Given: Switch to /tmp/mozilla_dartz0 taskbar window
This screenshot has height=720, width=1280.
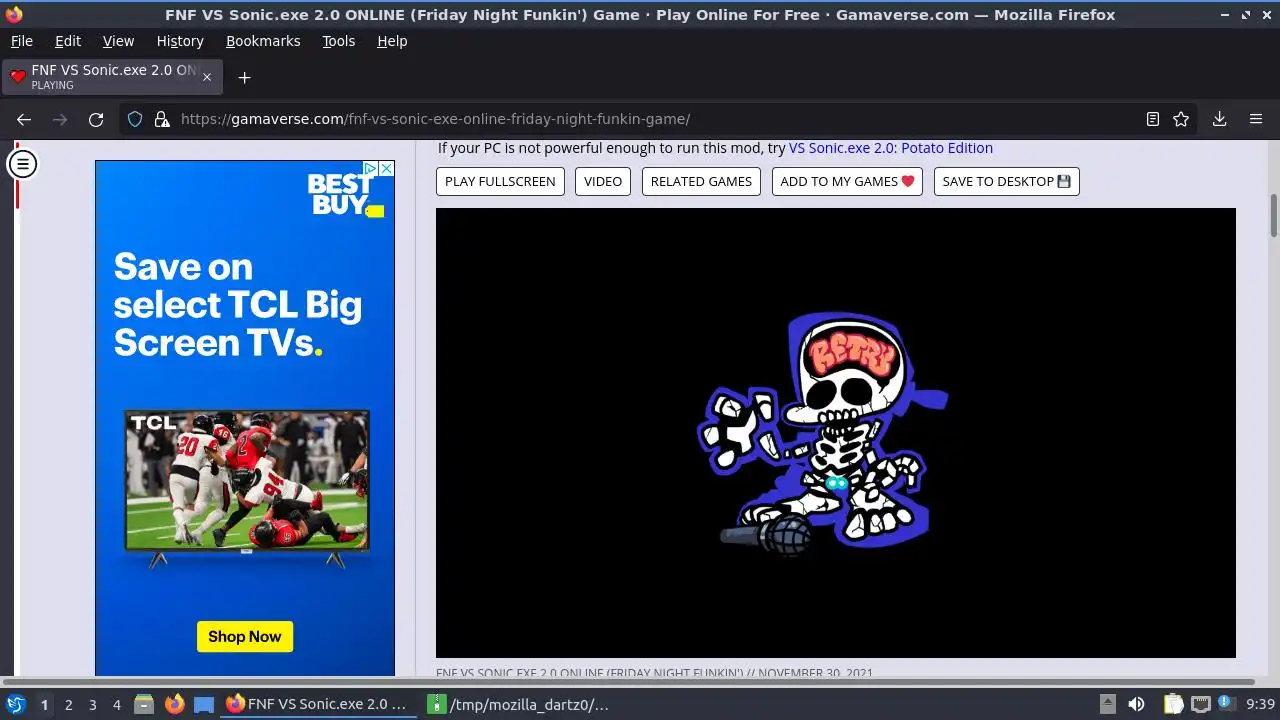Looking at the screenshot, I should pos(520,704).
